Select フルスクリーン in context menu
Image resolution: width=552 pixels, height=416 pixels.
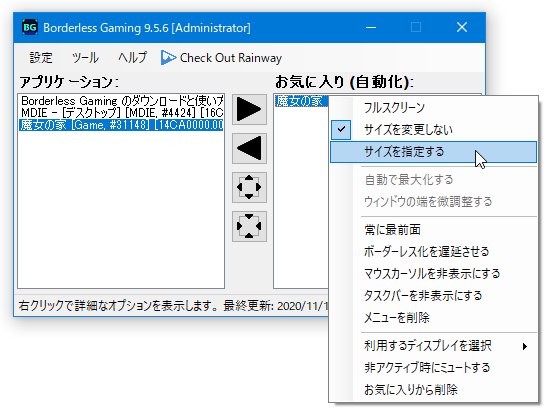[433, 108]
